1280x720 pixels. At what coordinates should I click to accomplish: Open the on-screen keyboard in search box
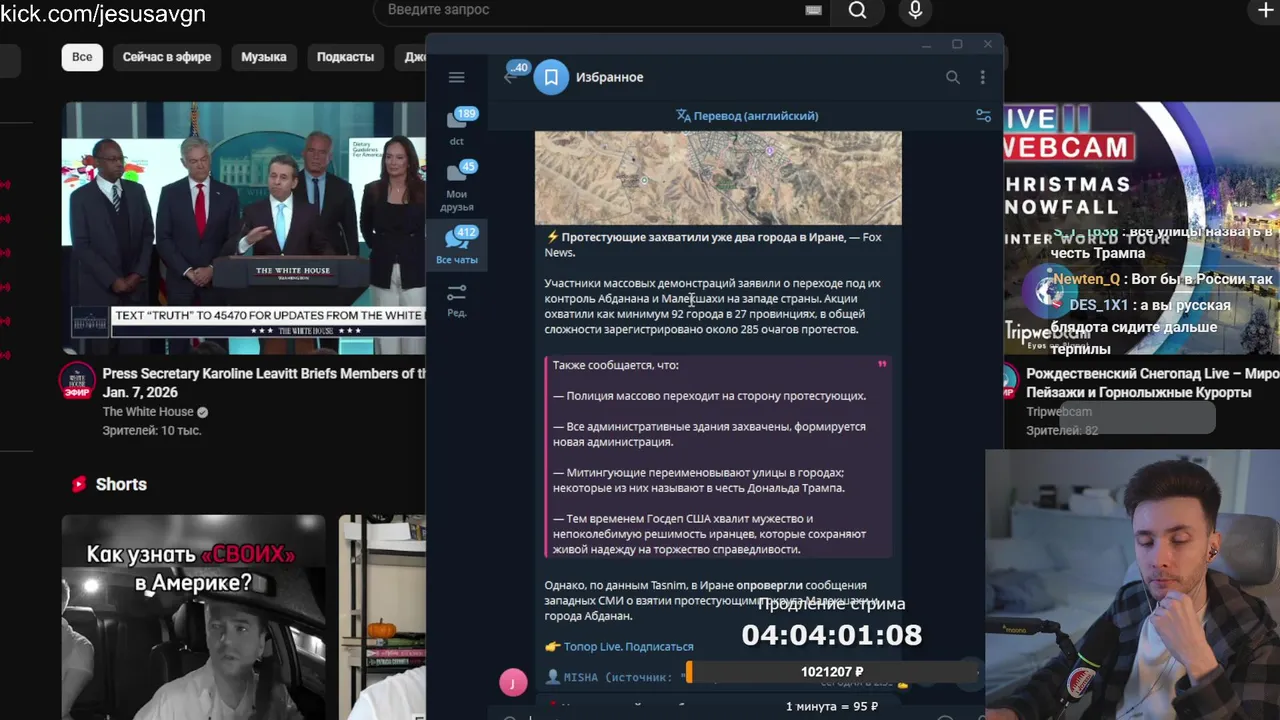[x=813, y=10]
